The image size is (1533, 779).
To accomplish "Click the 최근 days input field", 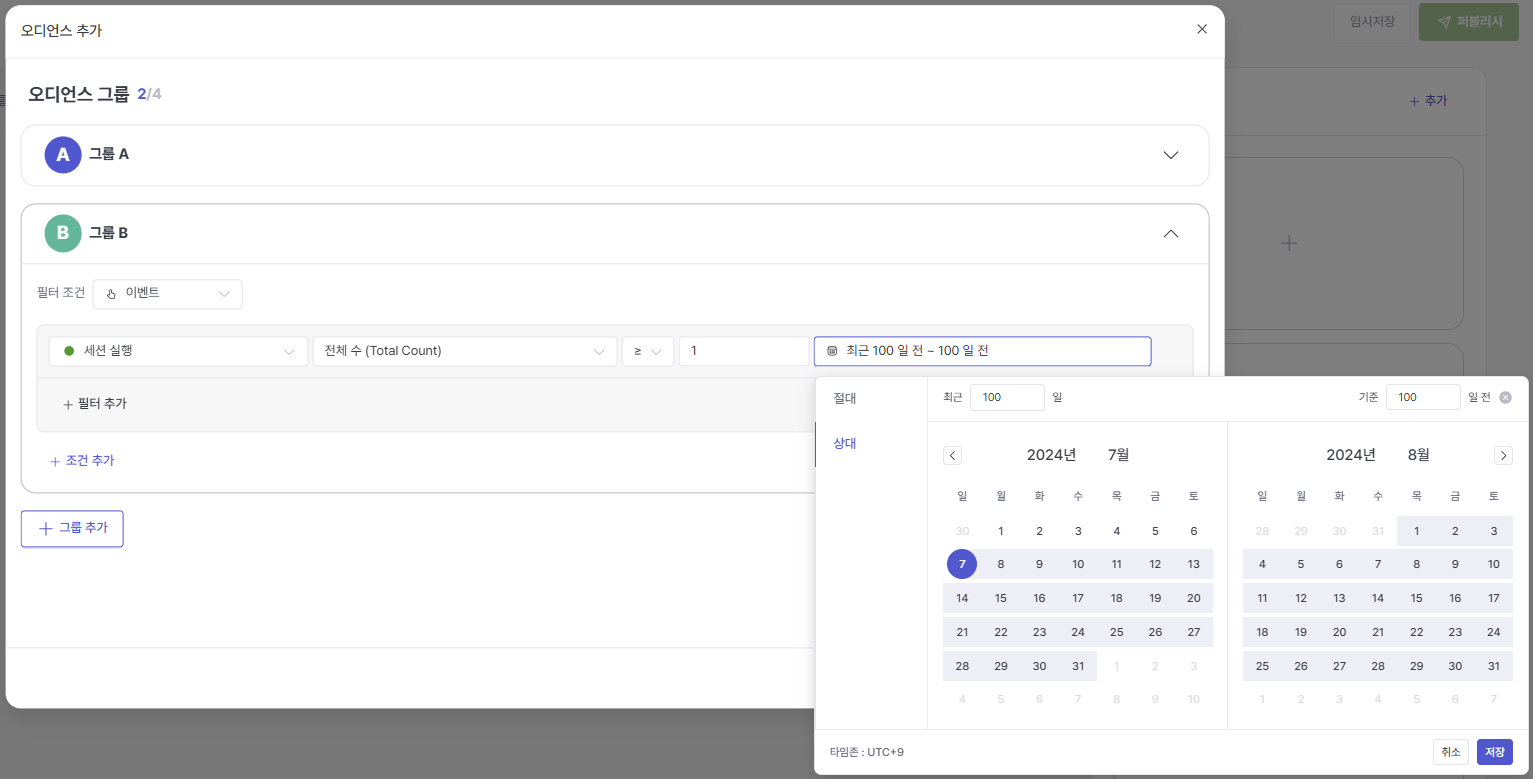I will pos(1006,397).
